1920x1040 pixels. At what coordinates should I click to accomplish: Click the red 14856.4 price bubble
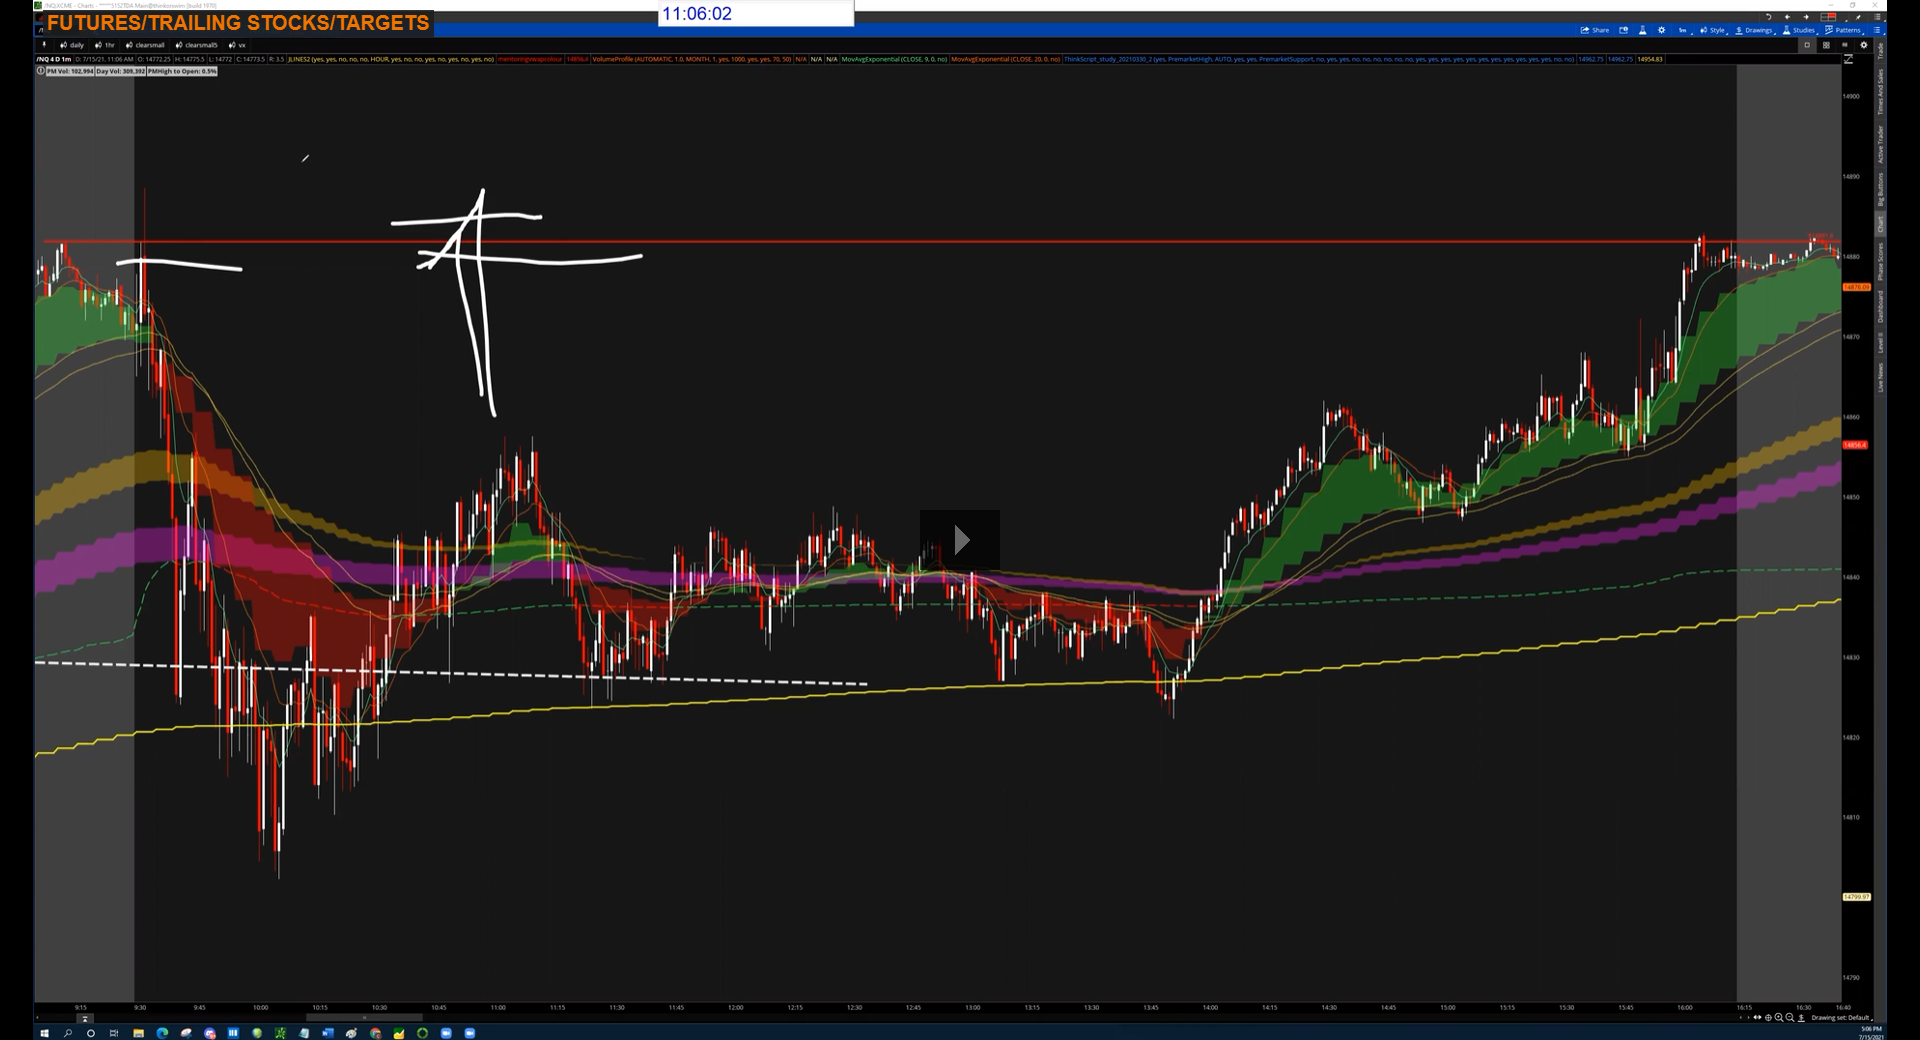click(1855, 445)
